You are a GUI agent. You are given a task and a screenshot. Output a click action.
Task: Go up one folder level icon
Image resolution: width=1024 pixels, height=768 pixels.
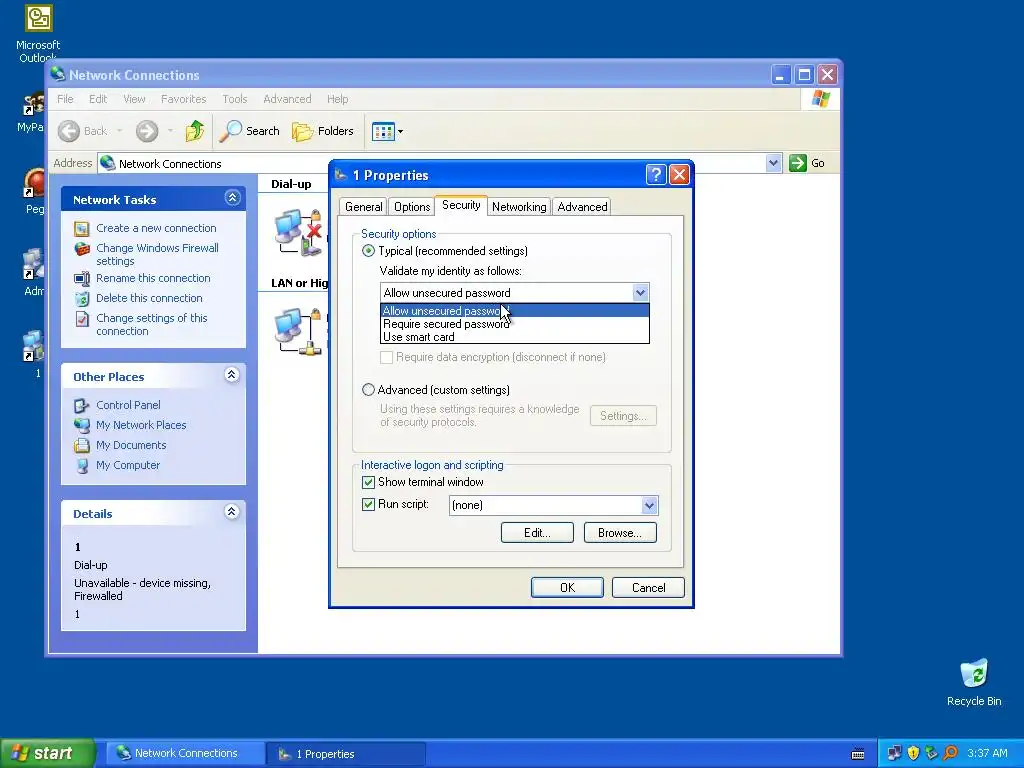tap(195, 131)
